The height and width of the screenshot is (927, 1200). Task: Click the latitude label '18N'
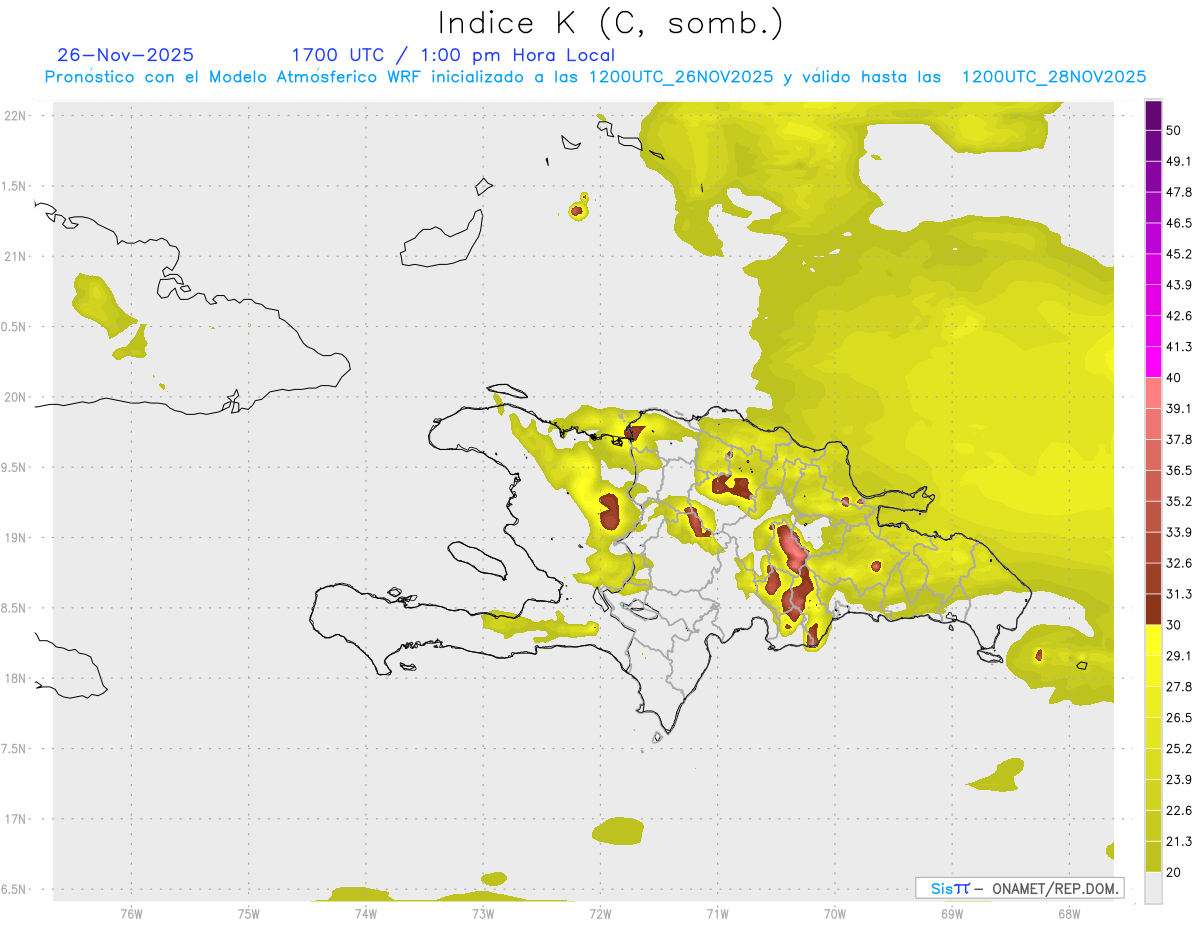tap(16, 679)
